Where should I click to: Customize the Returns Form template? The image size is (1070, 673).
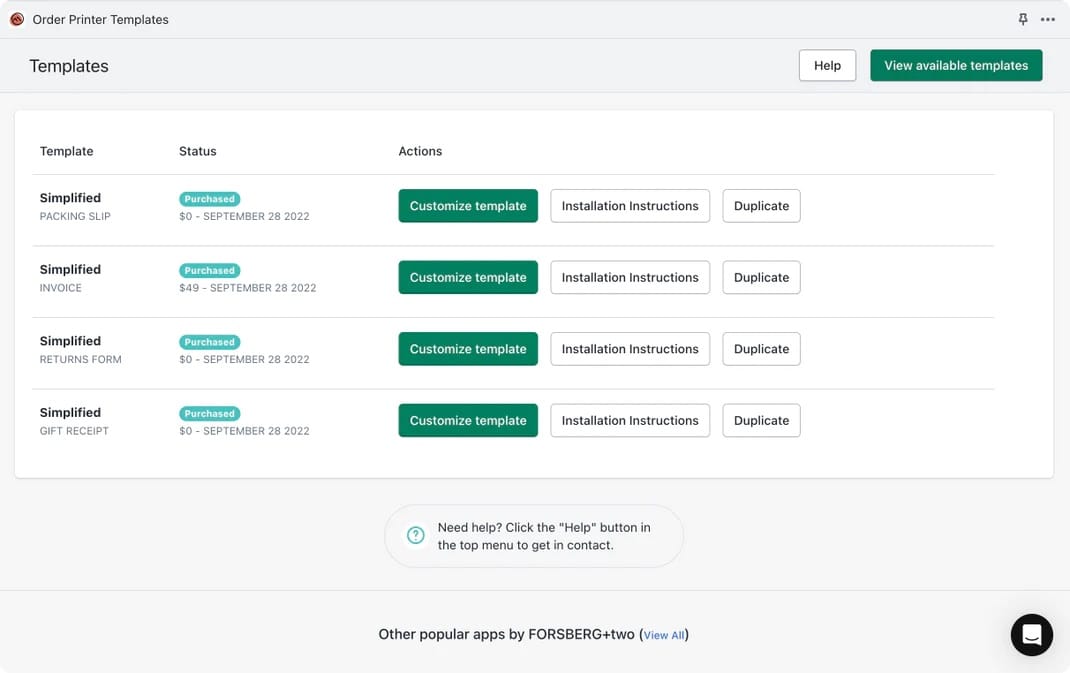(x=468, y=349)
